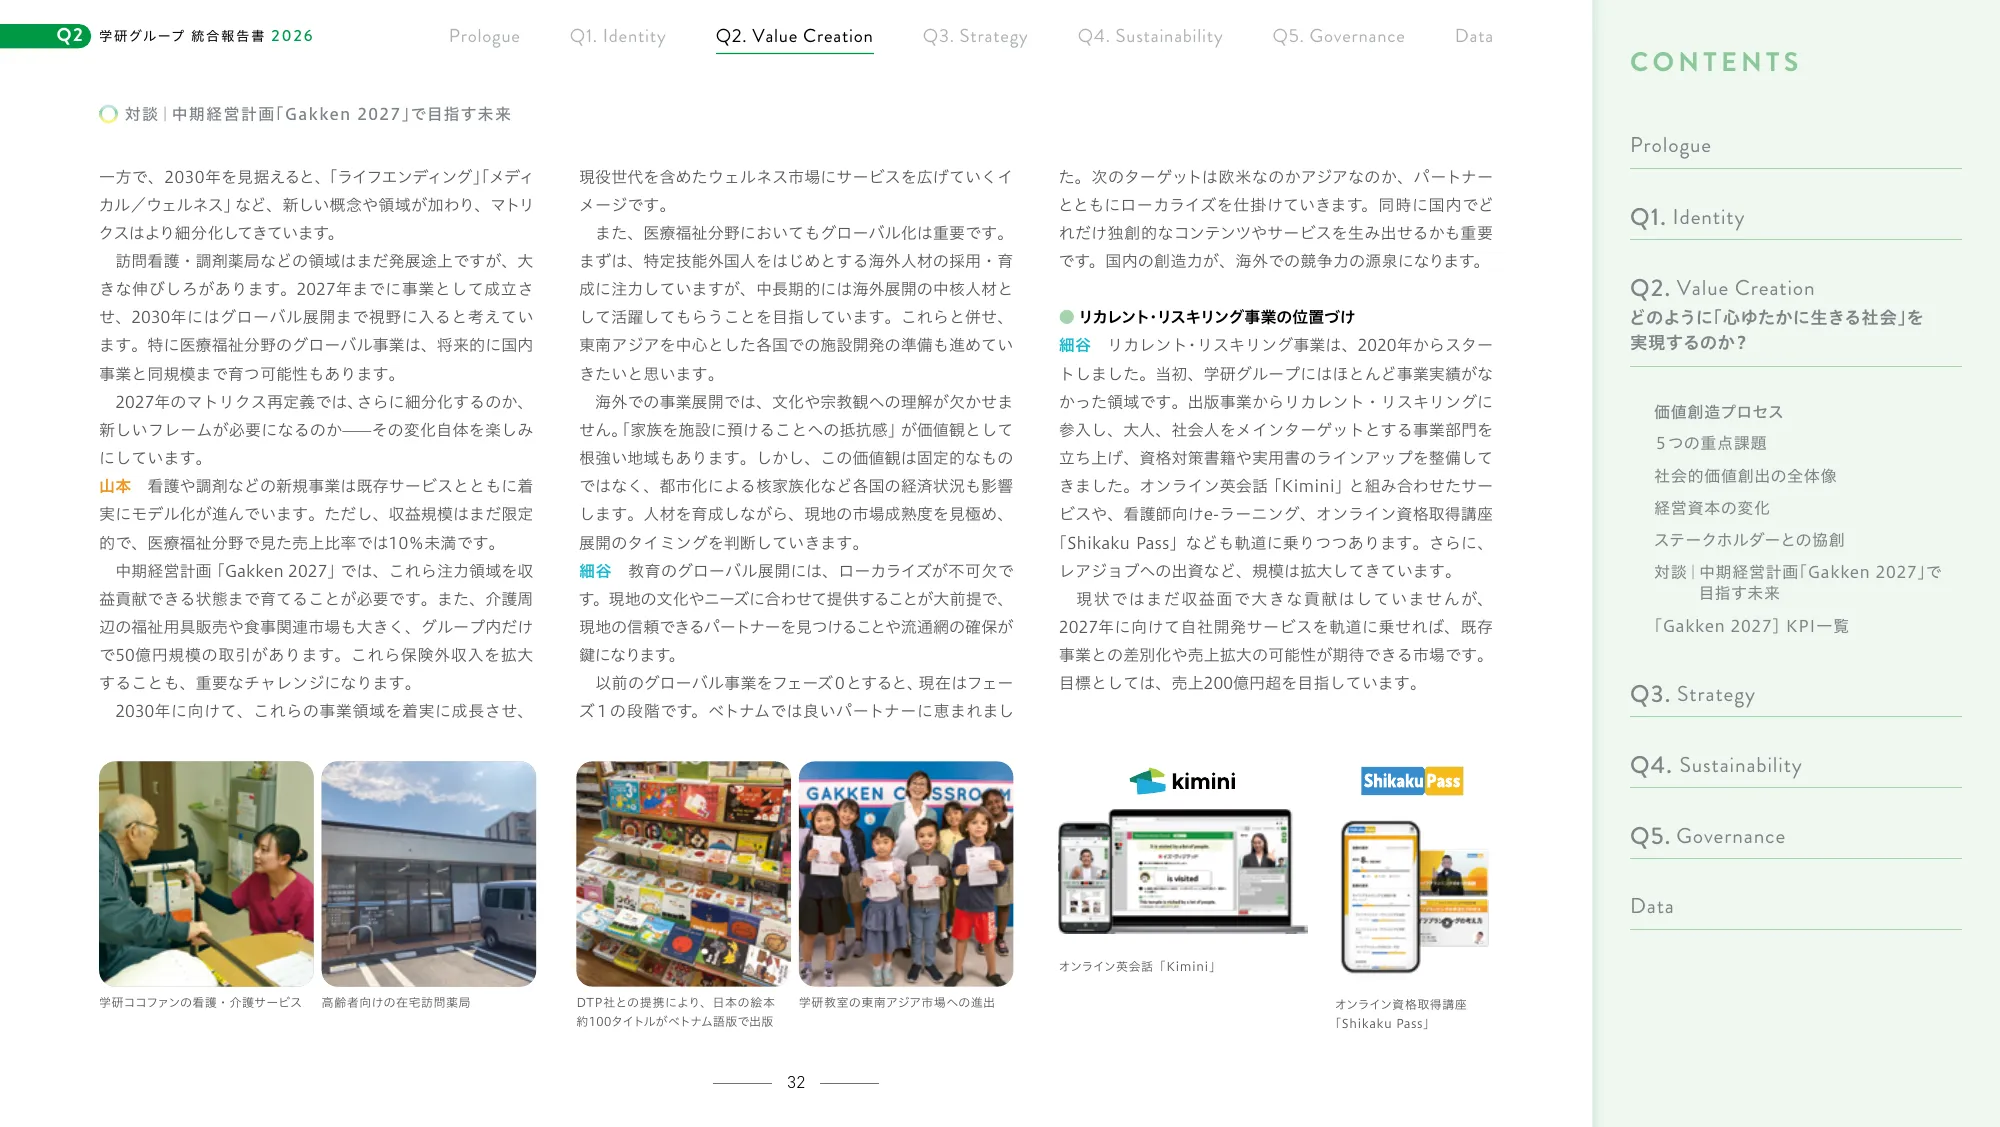The height and width of the screenshot is (1127, 2000).
Task: Open Prologue in CONTENTS sidebar
Action: 1670,146
